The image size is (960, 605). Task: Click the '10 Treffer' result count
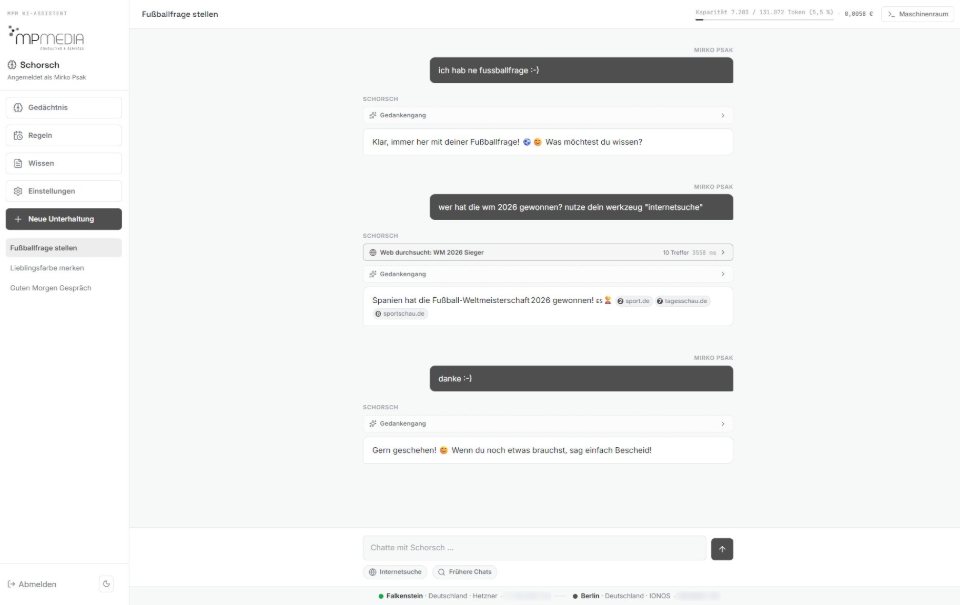pyautogui.click(x=675, y=253)
